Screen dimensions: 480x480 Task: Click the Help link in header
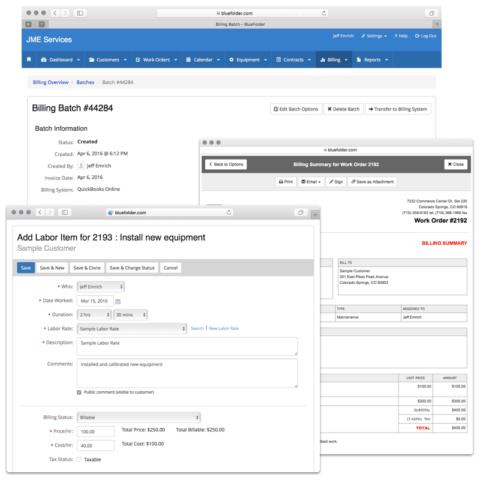(x=401, y=36)
